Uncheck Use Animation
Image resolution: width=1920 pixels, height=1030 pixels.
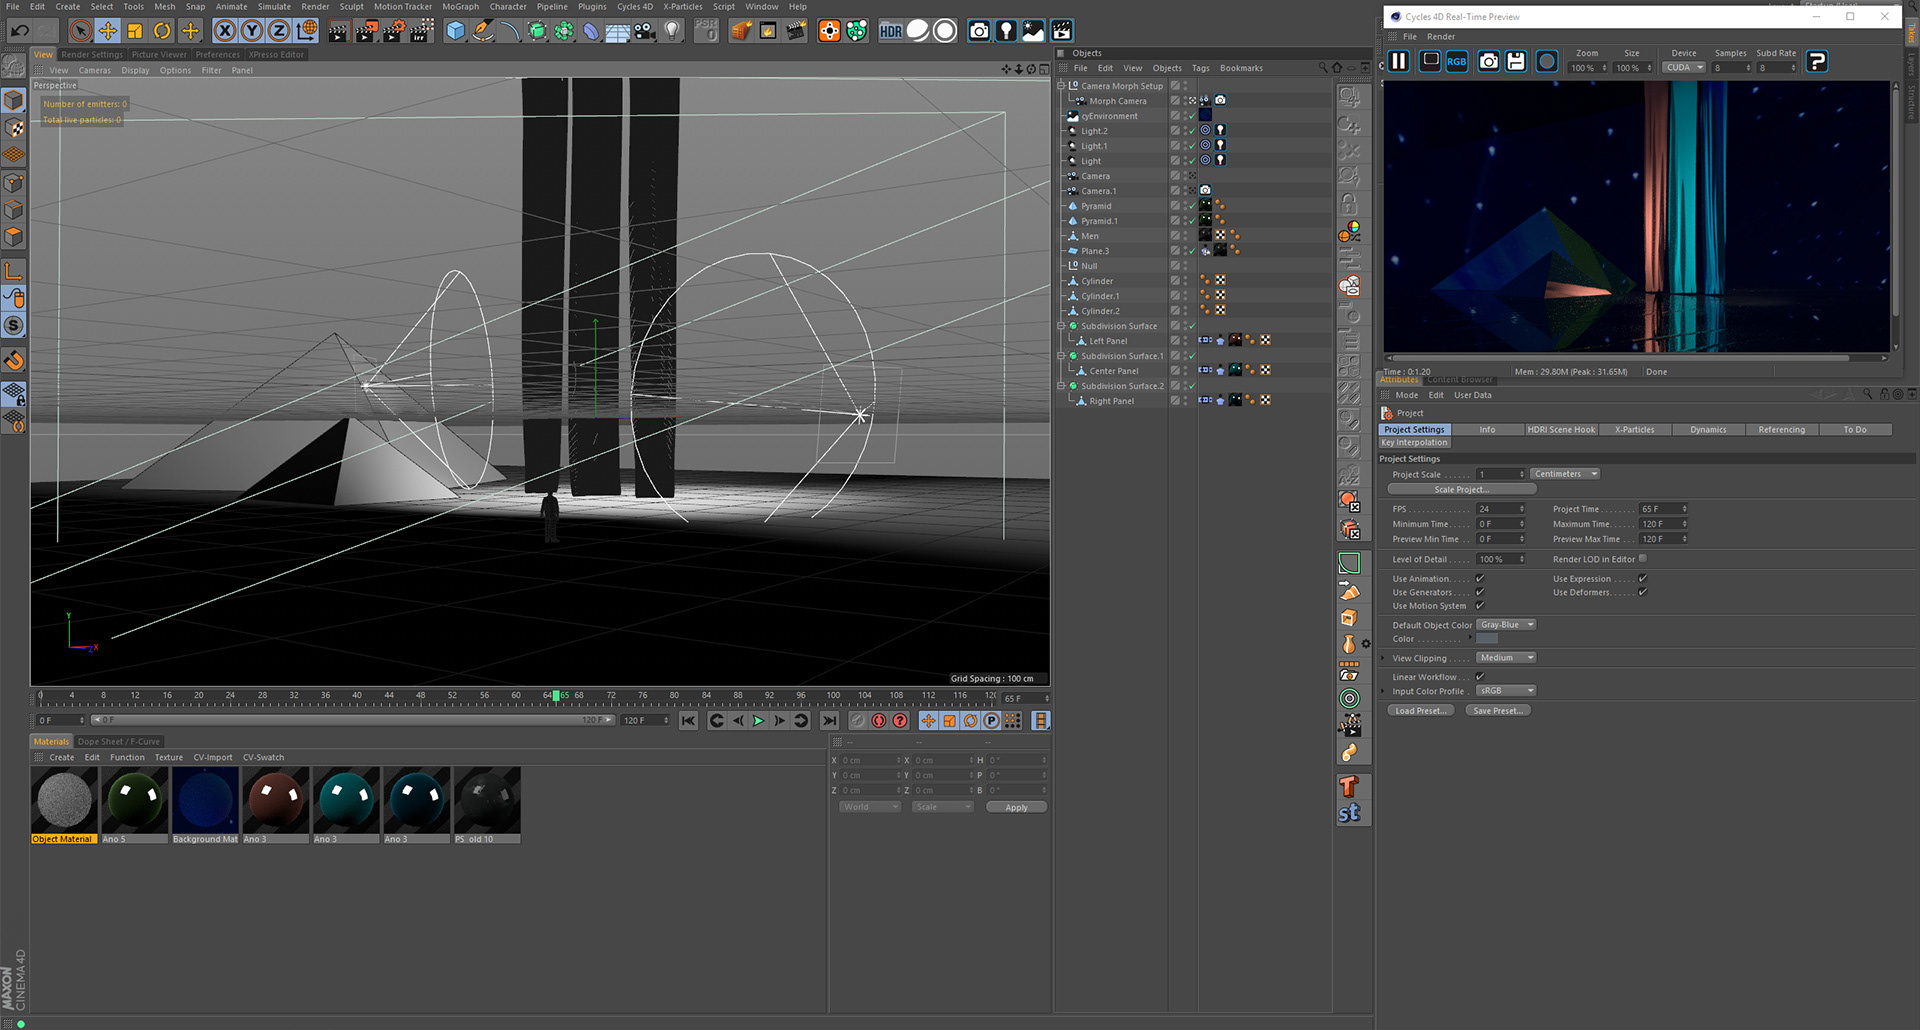(1480, 579)
